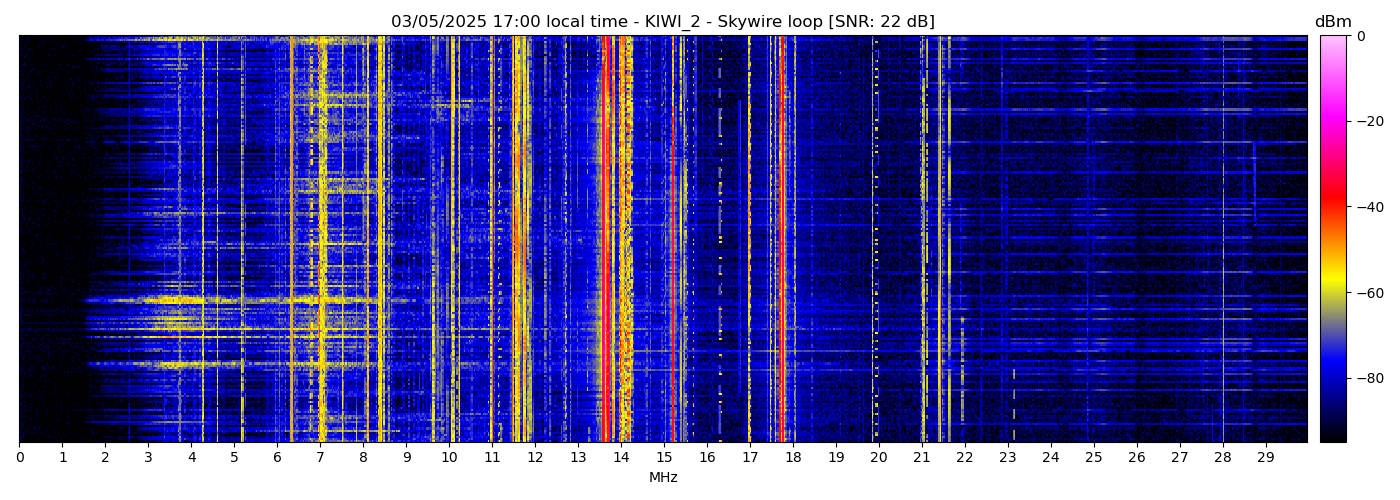Click the −60 colorbar tick label
The height and width of the screenshot is (500, 1400).
tap(1369, 293)
